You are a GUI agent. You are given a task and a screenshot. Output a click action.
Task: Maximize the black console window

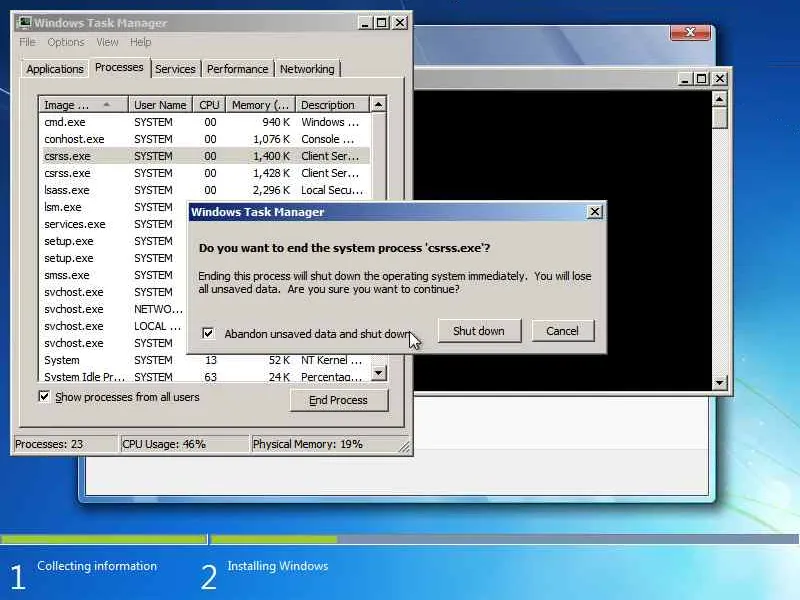[x=702, y=79]
